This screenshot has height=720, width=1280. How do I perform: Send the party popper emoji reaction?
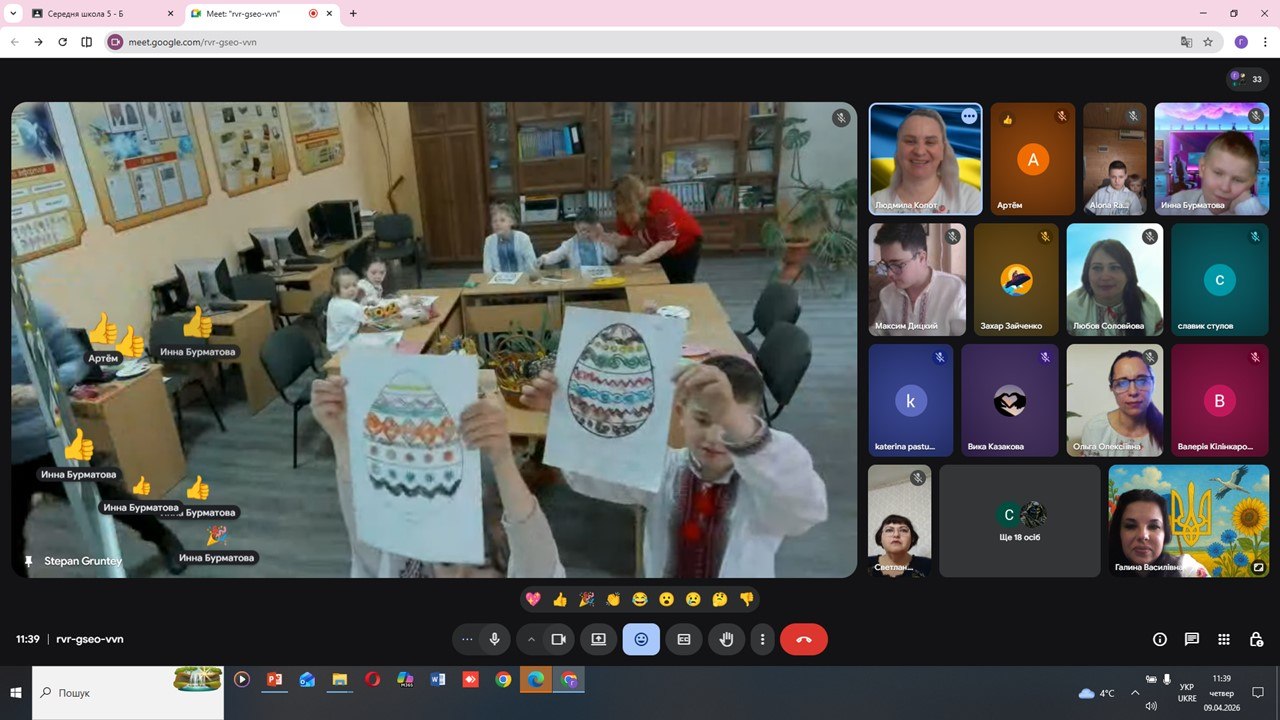[587, 599]
